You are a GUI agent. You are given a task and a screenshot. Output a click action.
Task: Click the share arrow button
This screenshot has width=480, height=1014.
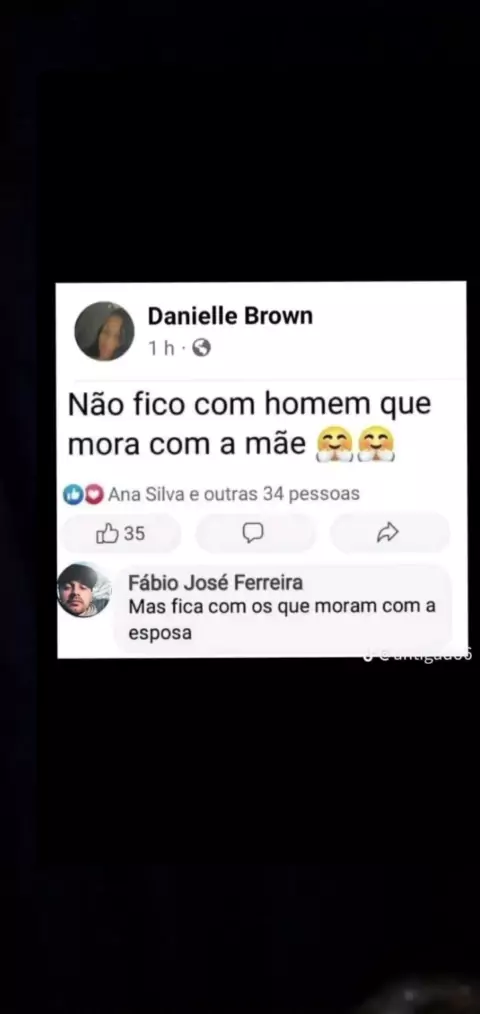[387, 533]
